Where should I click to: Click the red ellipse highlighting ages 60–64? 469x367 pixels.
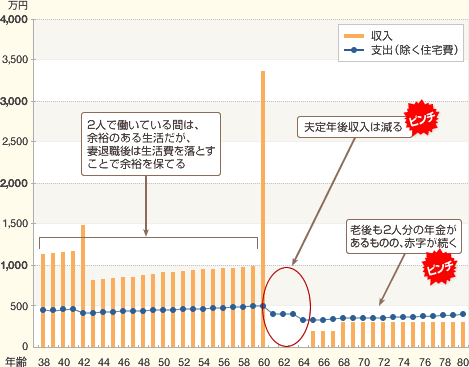point(286,307)
